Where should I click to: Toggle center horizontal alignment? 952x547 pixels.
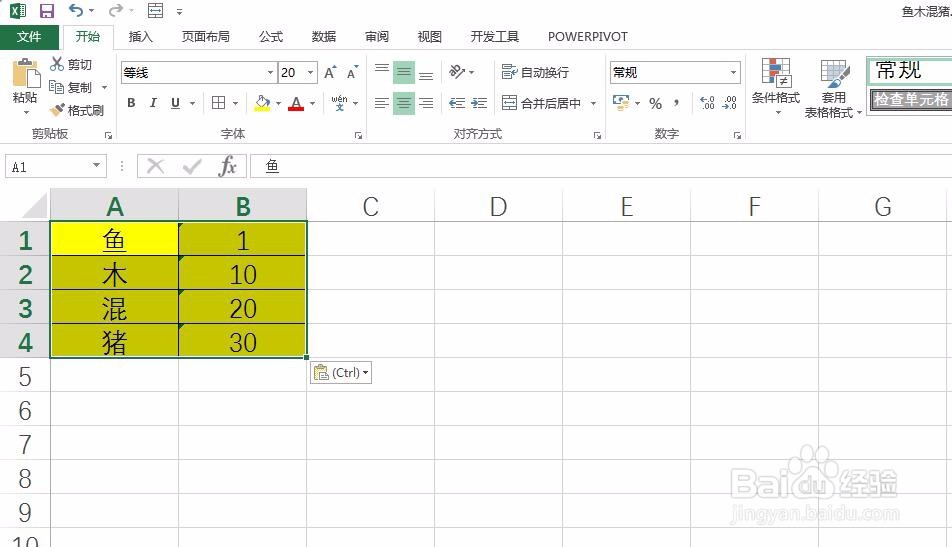[404, 103]
